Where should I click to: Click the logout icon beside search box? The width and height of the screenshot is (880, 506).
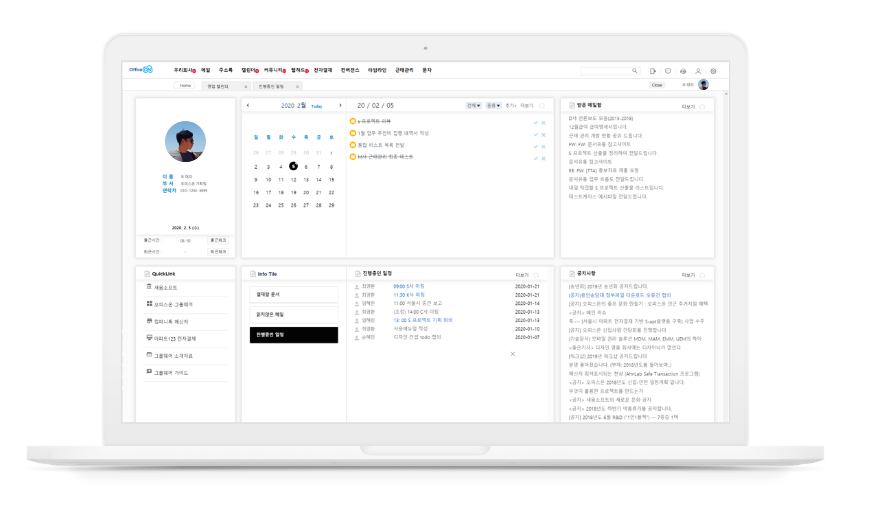pyautogui.click(x=653, y=71)
